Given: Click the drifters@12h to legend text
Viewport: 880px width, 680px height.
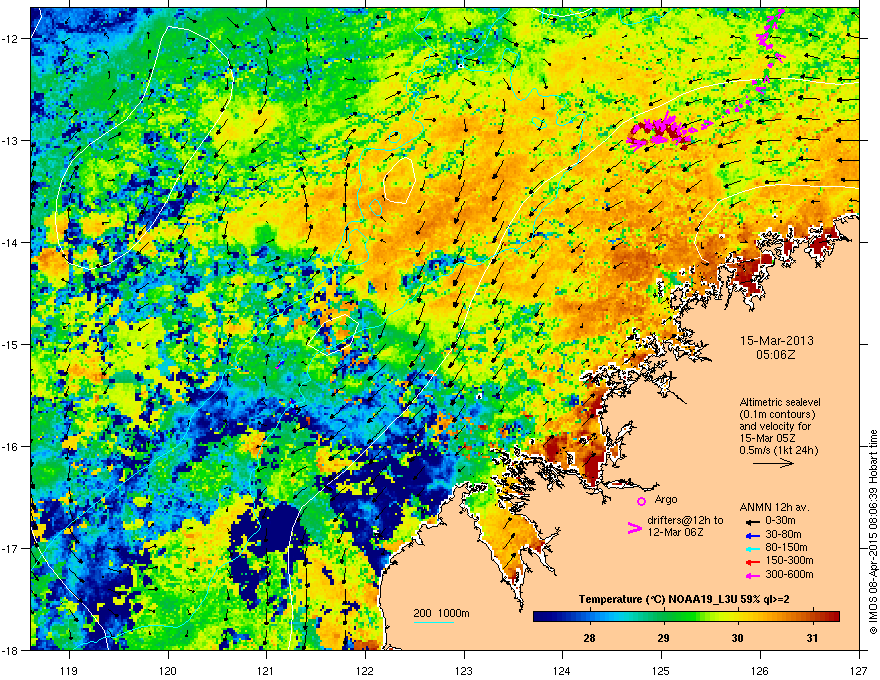Looking at the screenshot, I should (685, 520).
